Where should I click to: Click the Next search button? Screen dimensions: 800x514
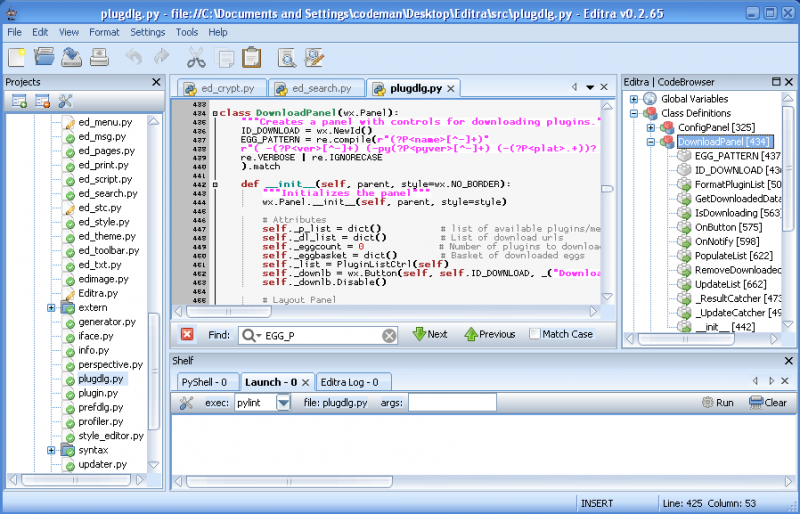(x=430, y=334)
